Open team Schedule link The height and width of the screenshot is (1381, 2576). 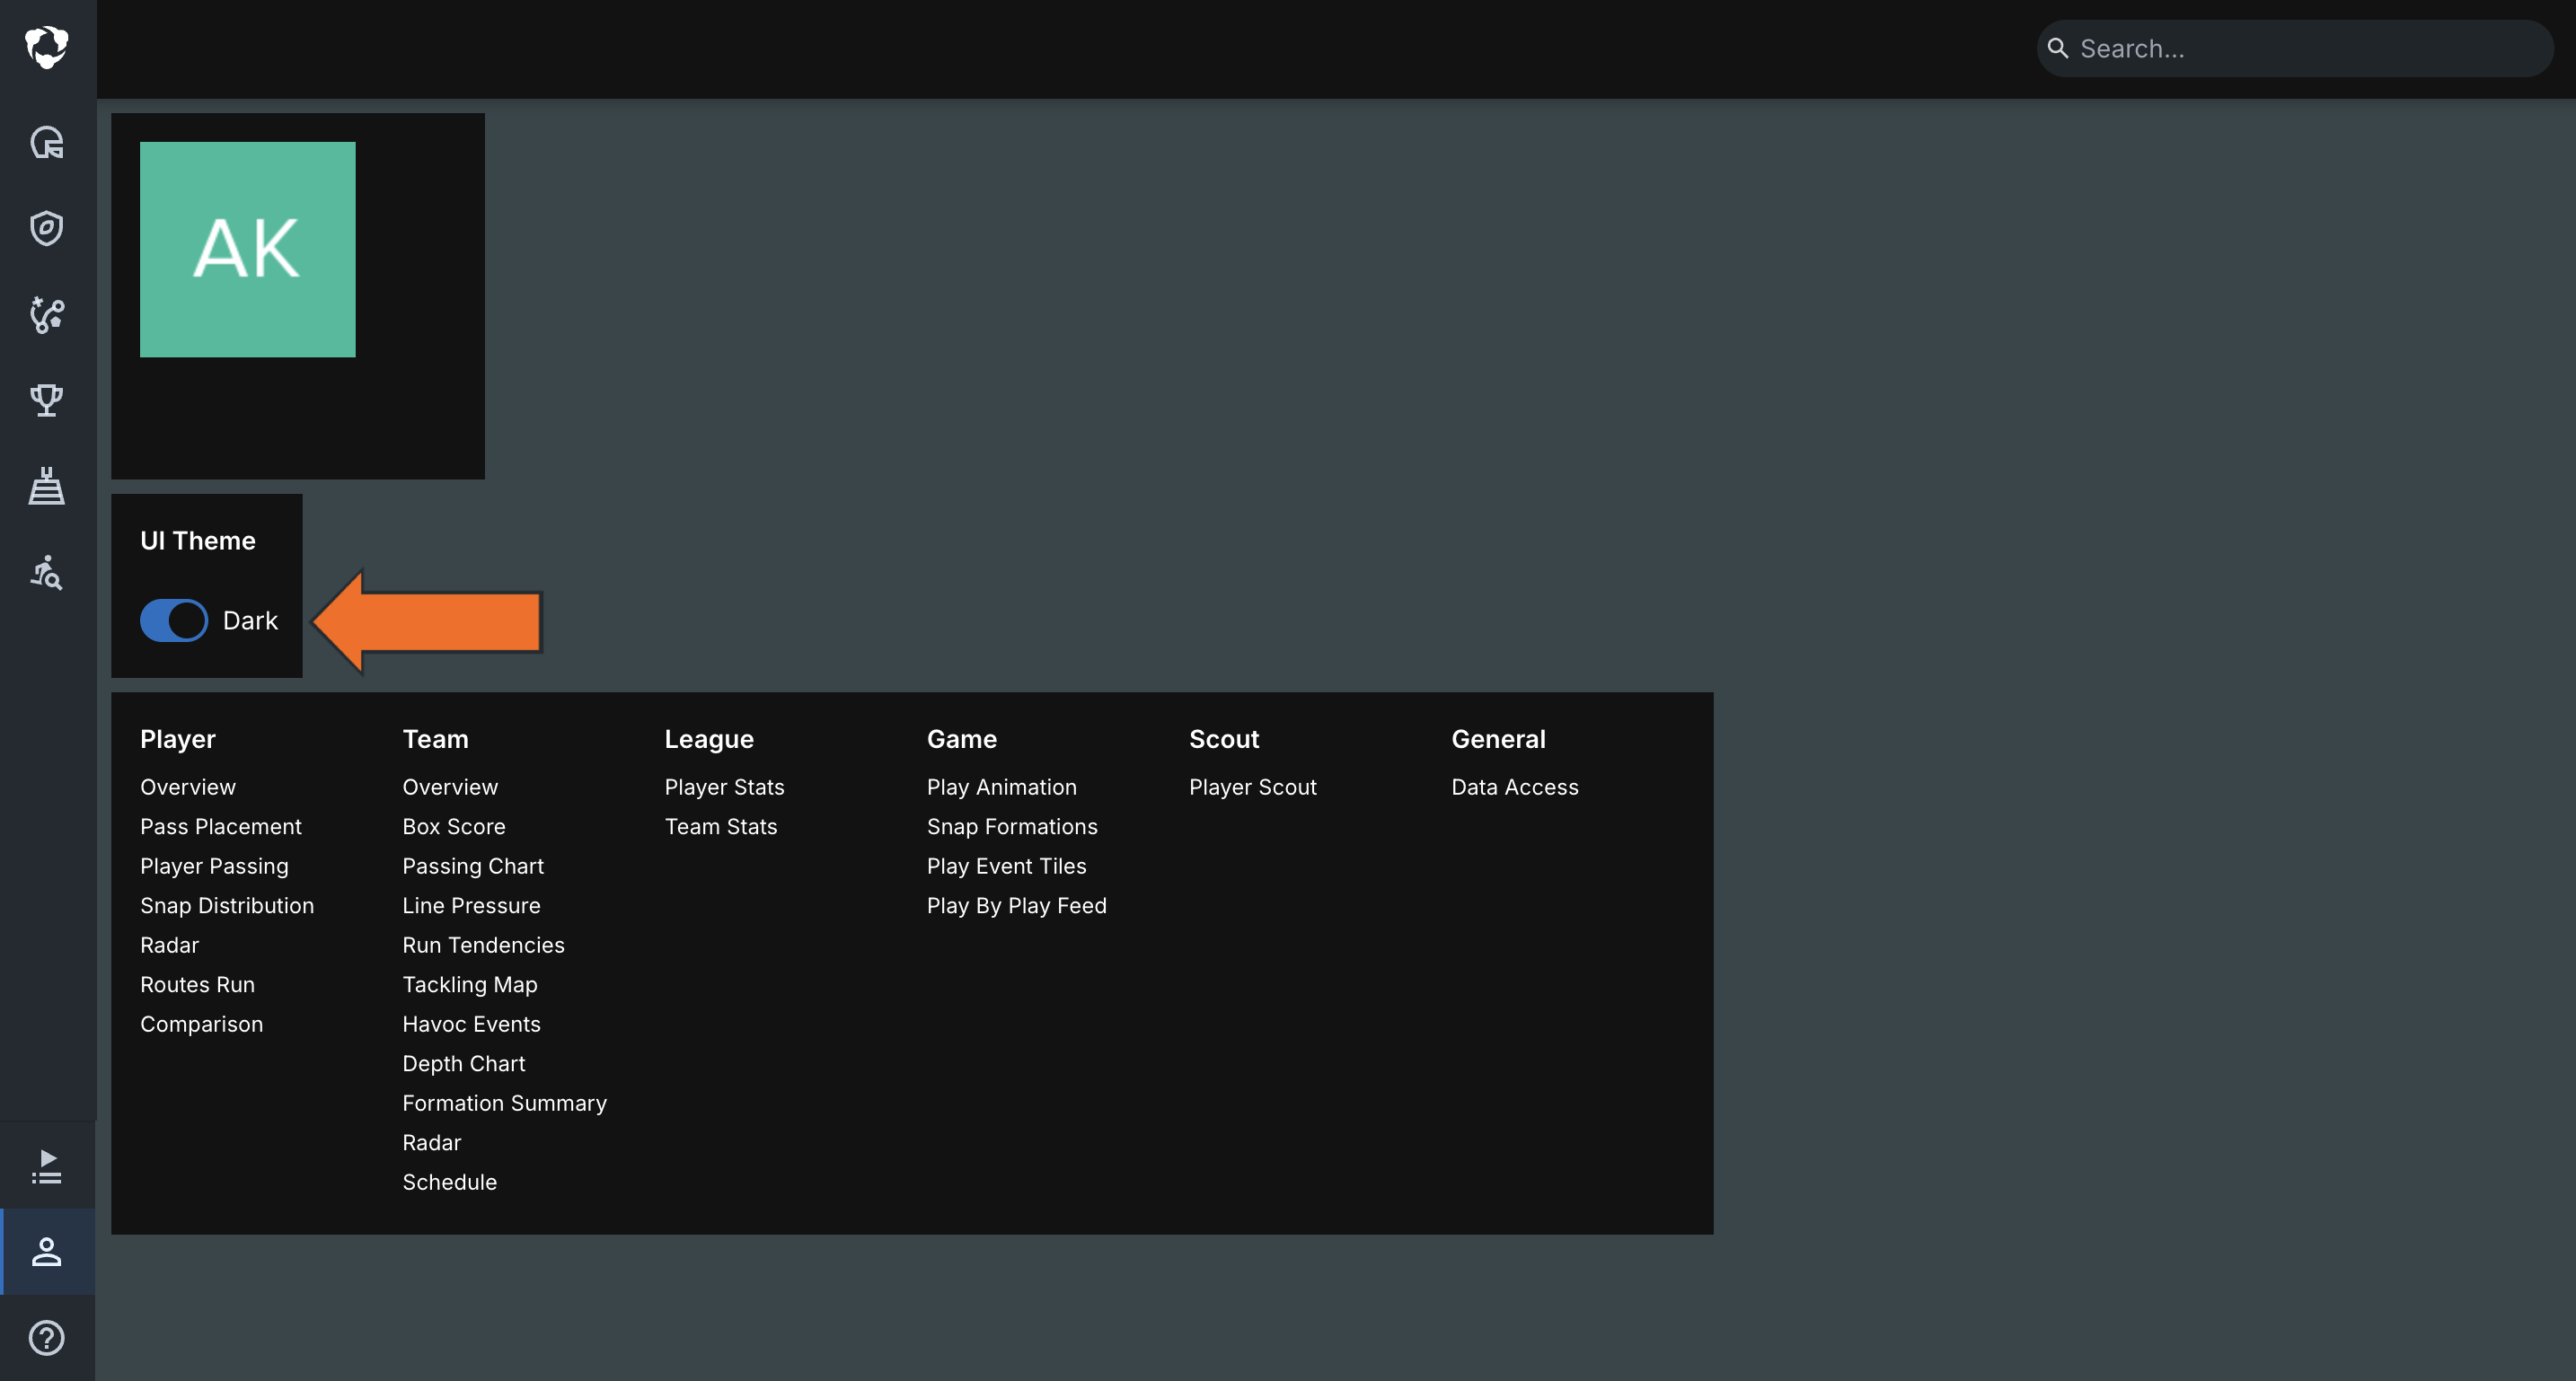(449, 1182)
